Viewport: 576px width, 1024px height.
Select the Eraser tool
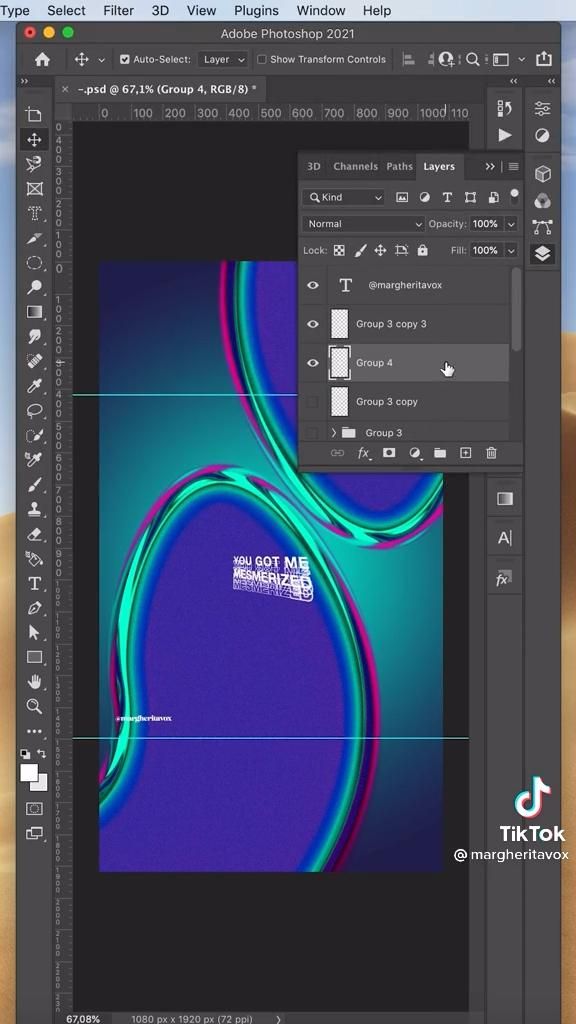click(x=35, y=534)
